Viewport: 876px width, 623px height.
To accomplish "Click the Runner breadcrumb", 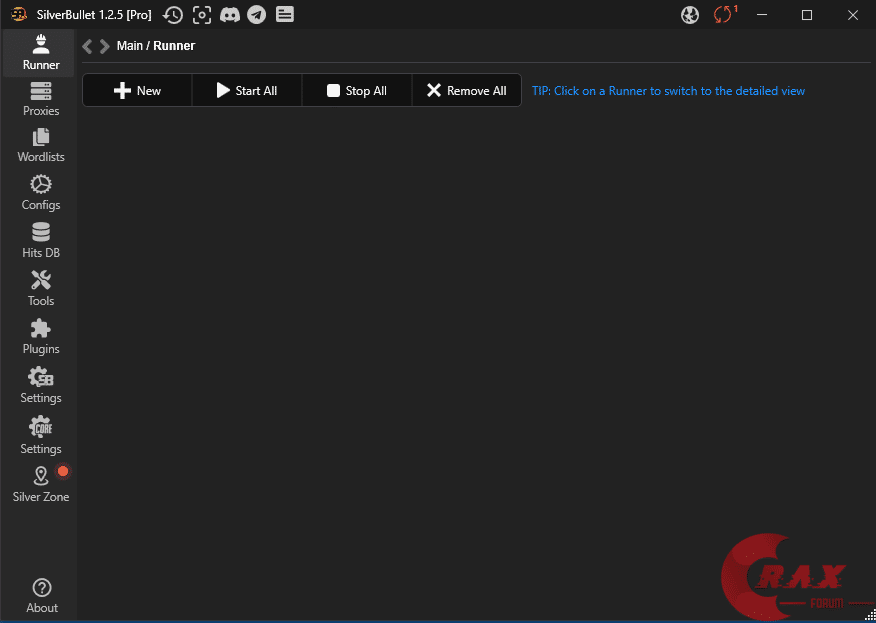I will coord(174,46).
